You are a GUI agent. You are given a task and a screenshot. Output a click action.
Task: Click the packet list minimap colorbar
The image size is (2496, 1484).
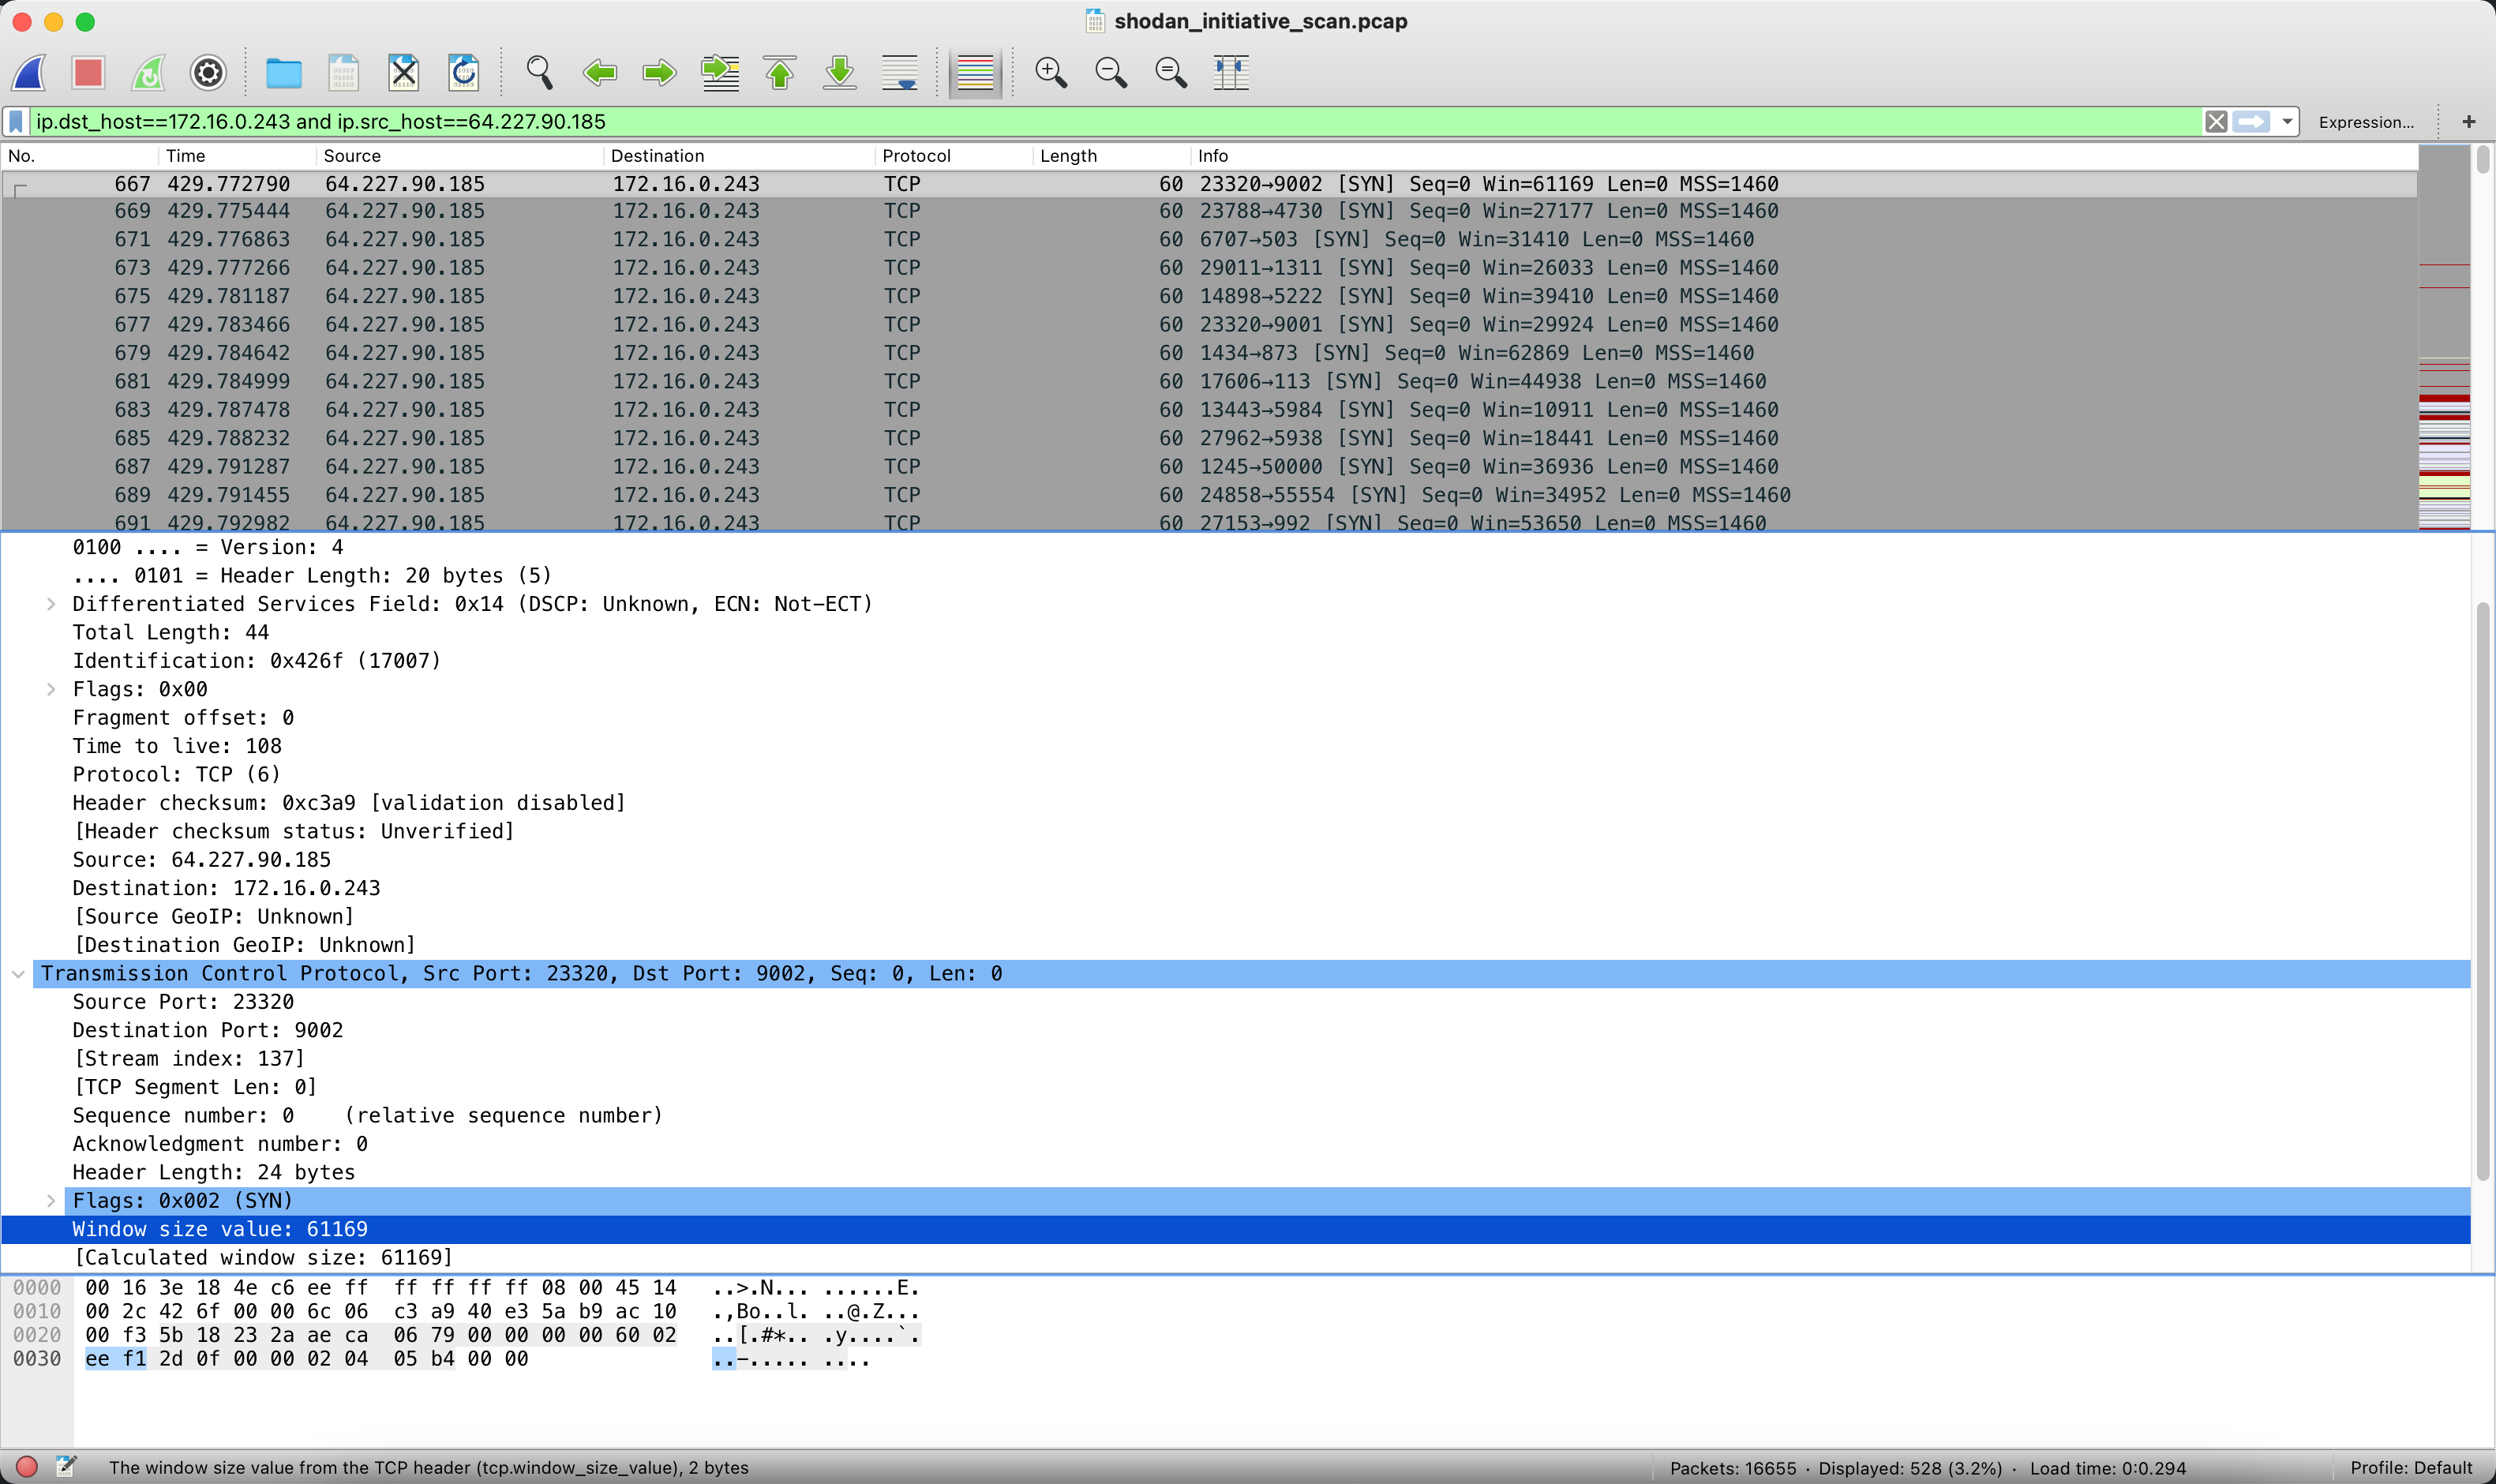[x=2444, y=338]
